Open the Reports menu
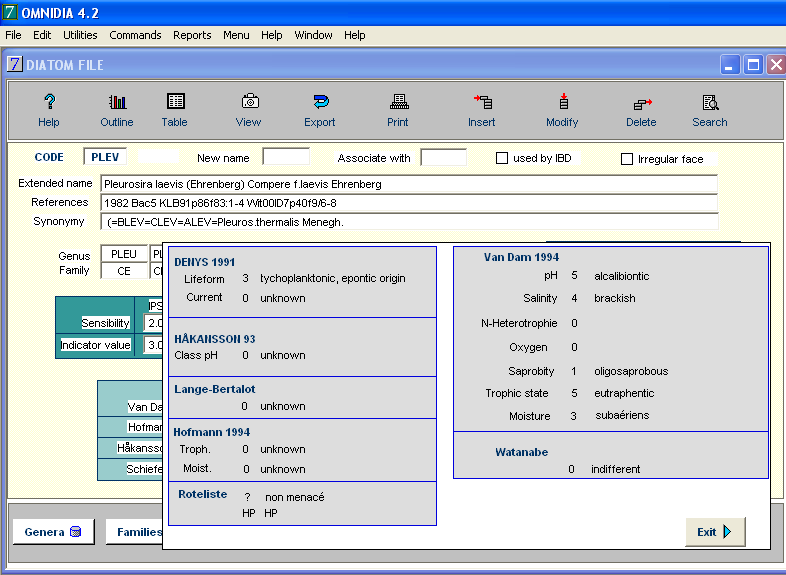786x575 pixels. (x=192, y=35)
